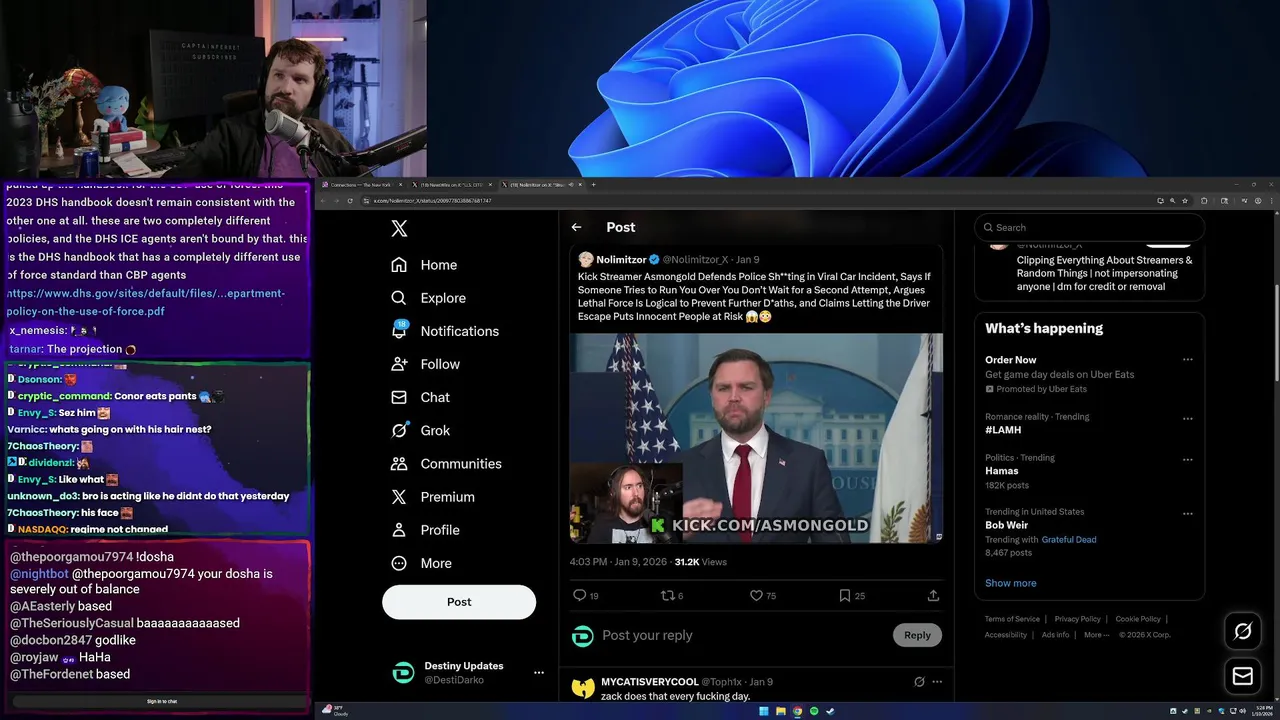1280x720 pixels.
Task: Open the floating messages envelope button
Action: click(x=1243, y=677)
